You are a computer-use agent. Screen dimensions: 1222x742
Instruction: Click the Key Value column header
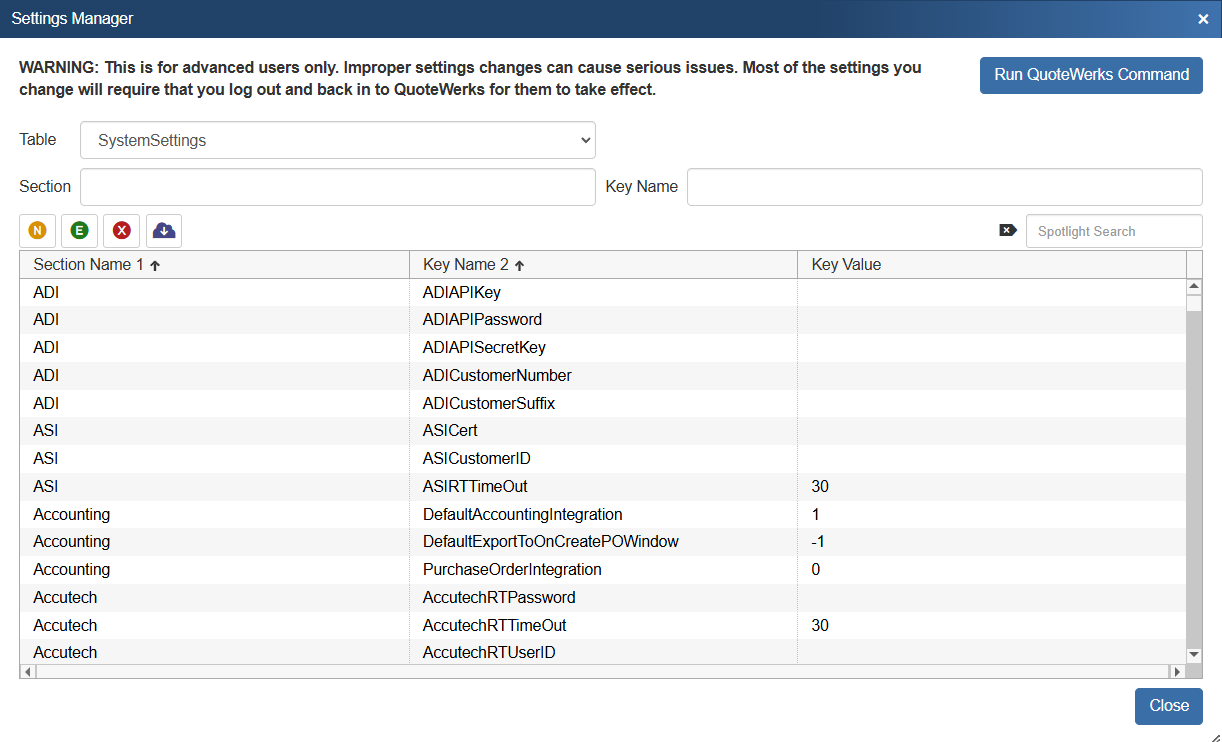[846, 265]
